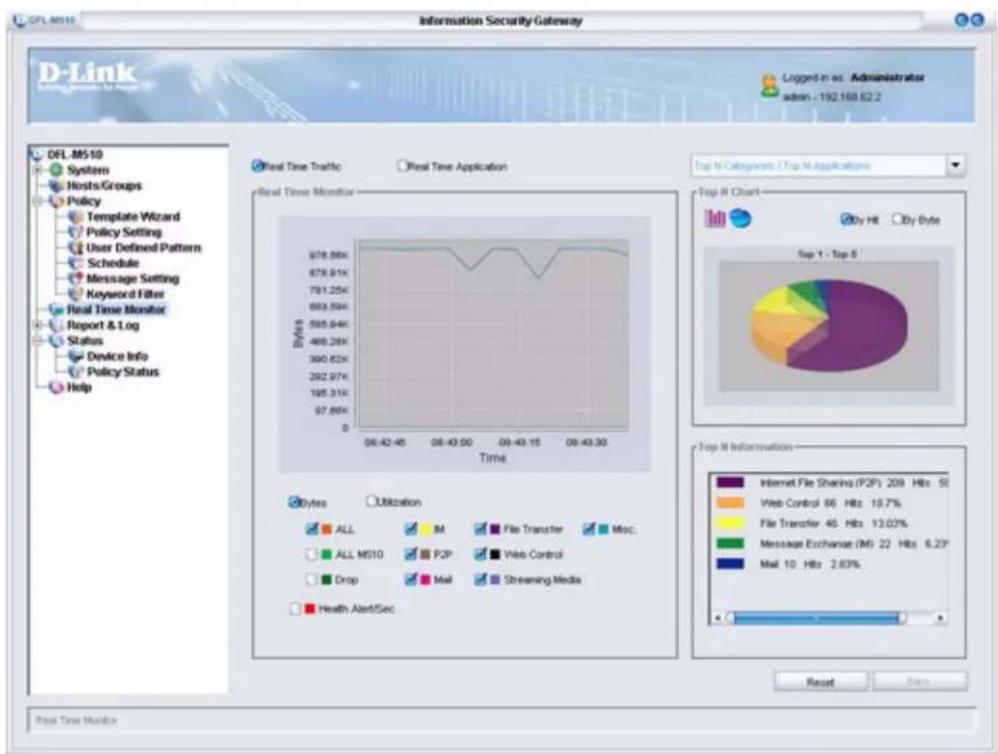
Task: Click the Policy Status icon
Action: 76,372
